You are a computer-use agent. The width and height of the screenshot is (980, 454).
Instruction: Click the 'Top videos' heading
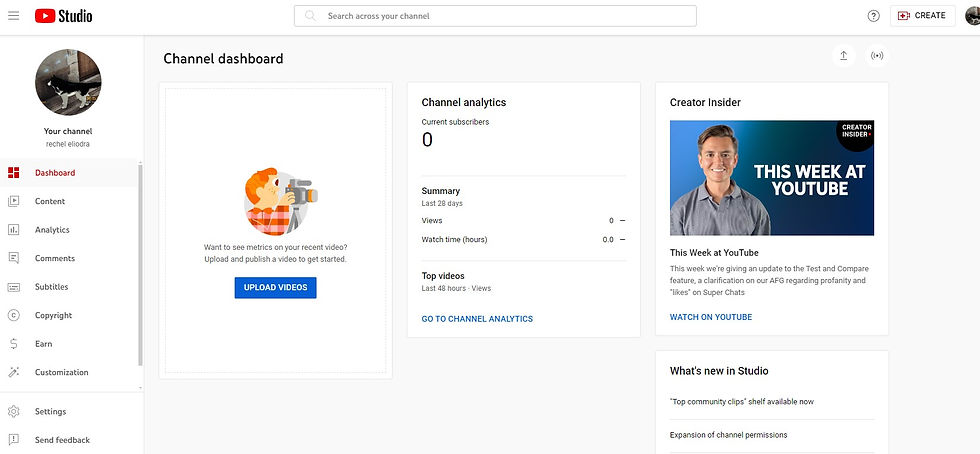click(443, 276)
